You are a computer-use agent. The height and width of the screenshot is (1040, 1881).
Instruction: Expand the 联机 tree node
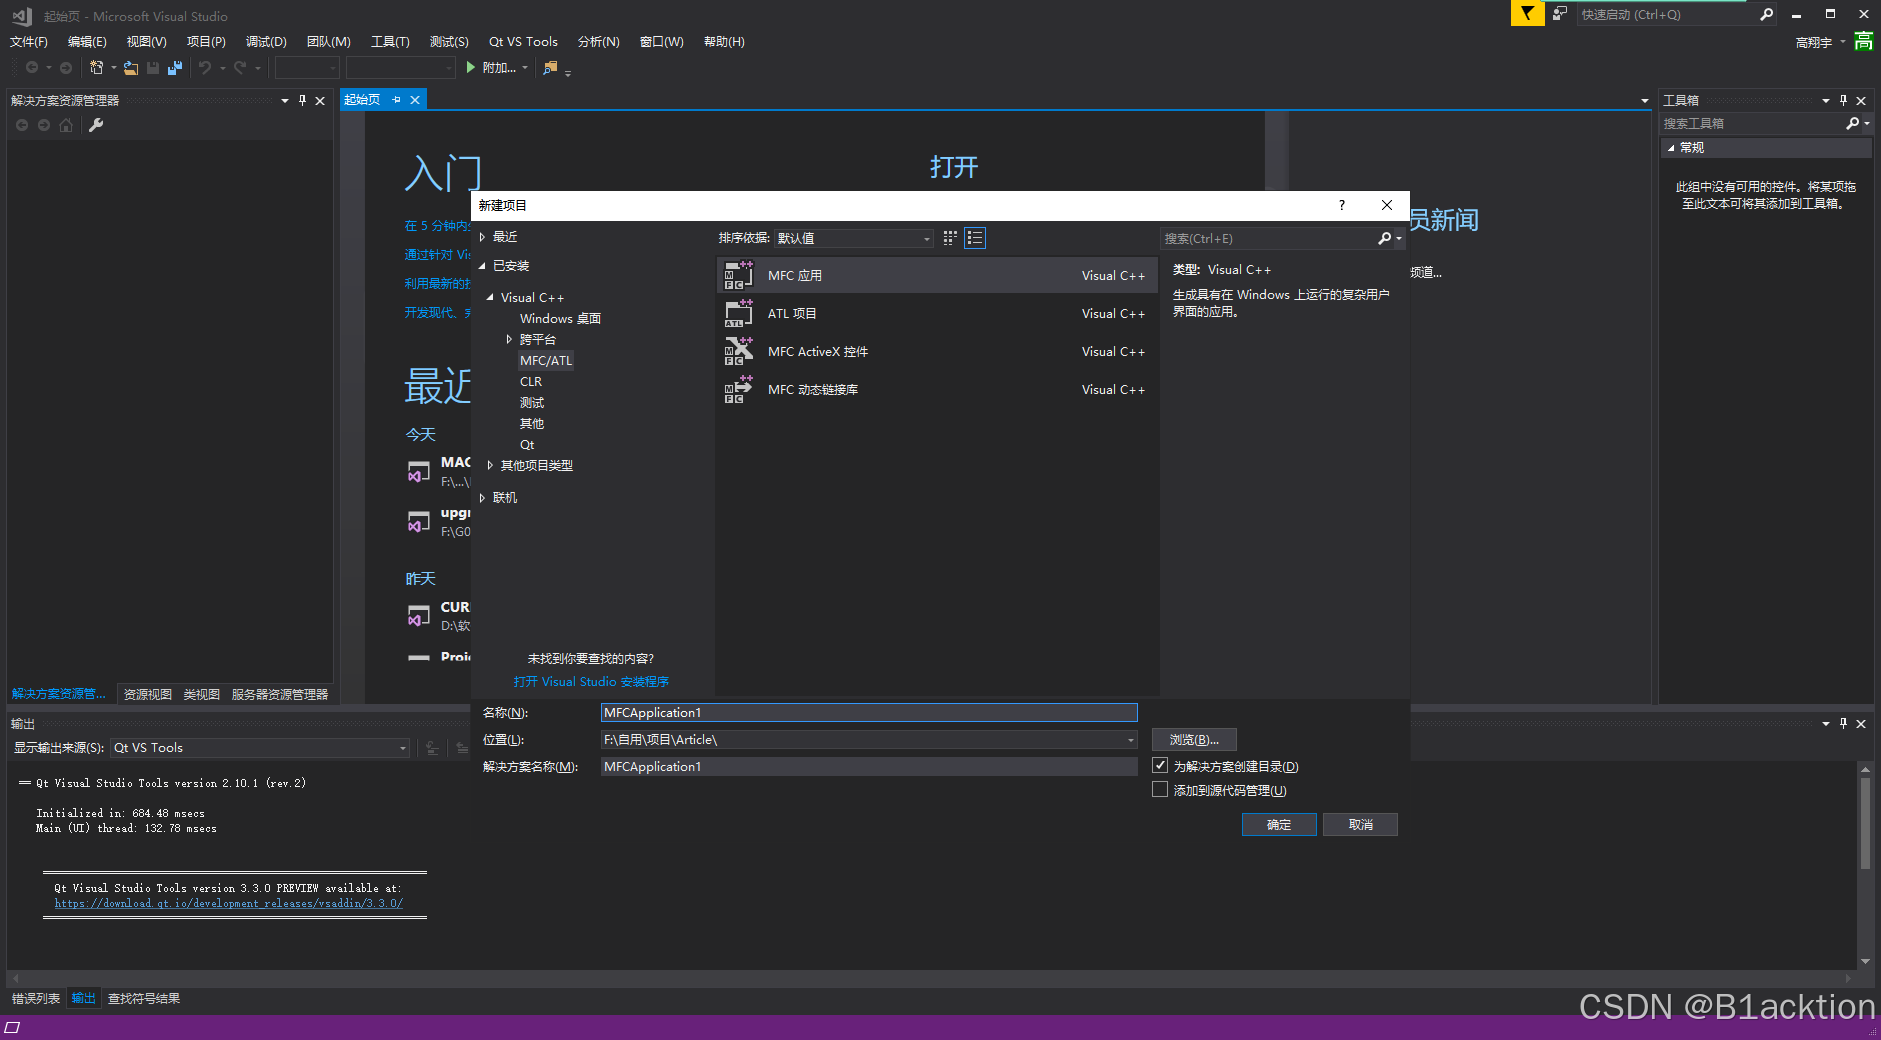(x=482, y=497)
